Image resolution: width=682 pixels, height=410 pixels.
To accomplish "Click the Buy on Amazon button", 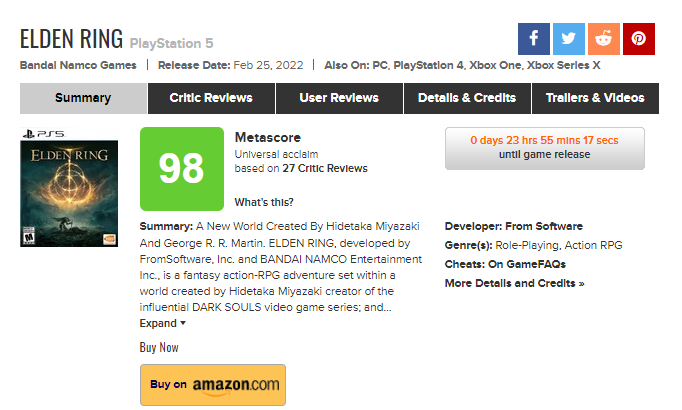I will tap(213, 385).
